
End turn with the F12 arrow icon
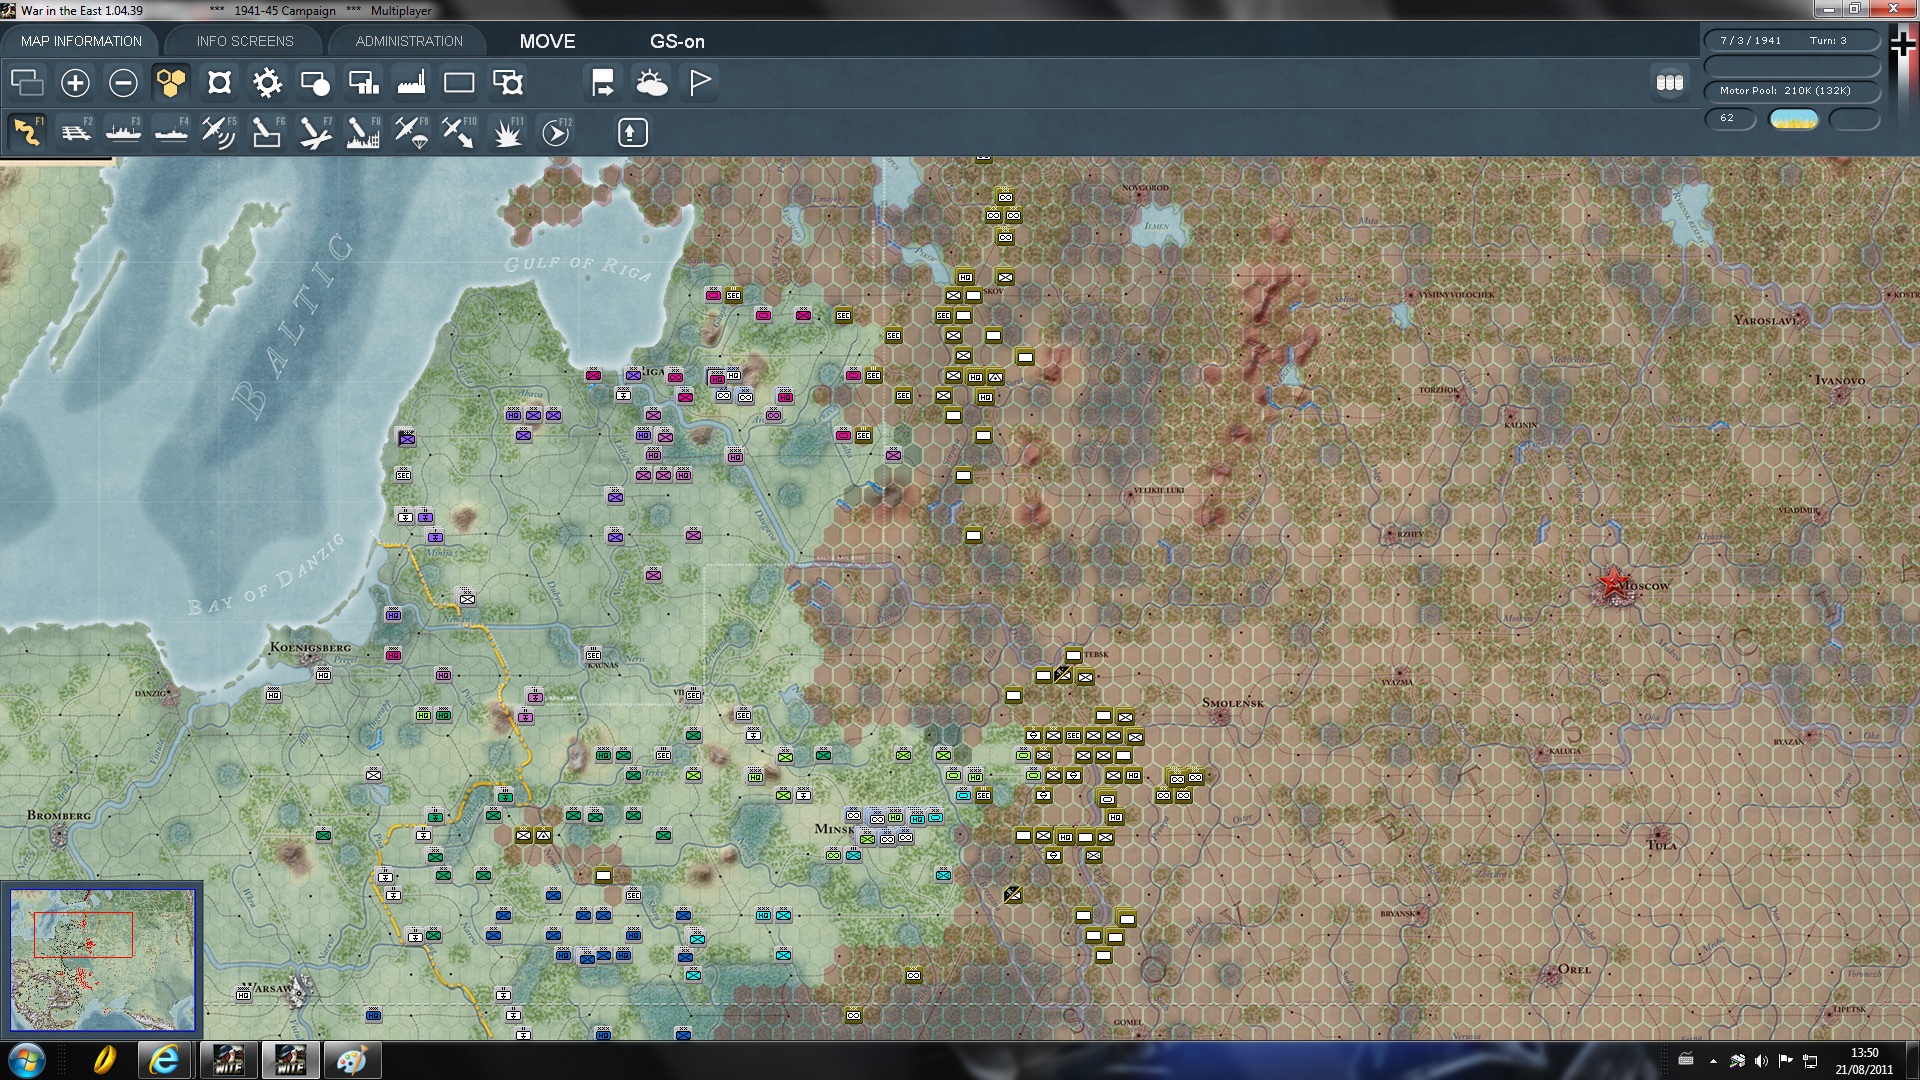point(556,132)
